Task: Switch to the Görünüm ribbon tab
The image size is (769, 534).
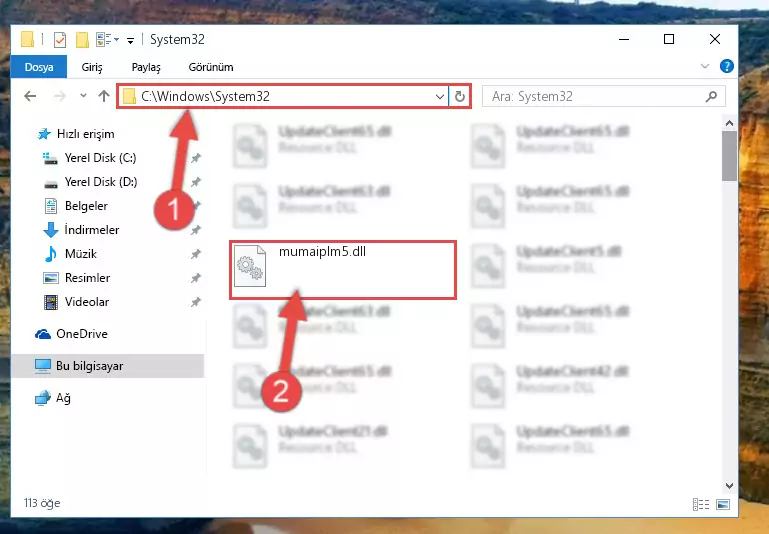Action: (x=211, y=67)
